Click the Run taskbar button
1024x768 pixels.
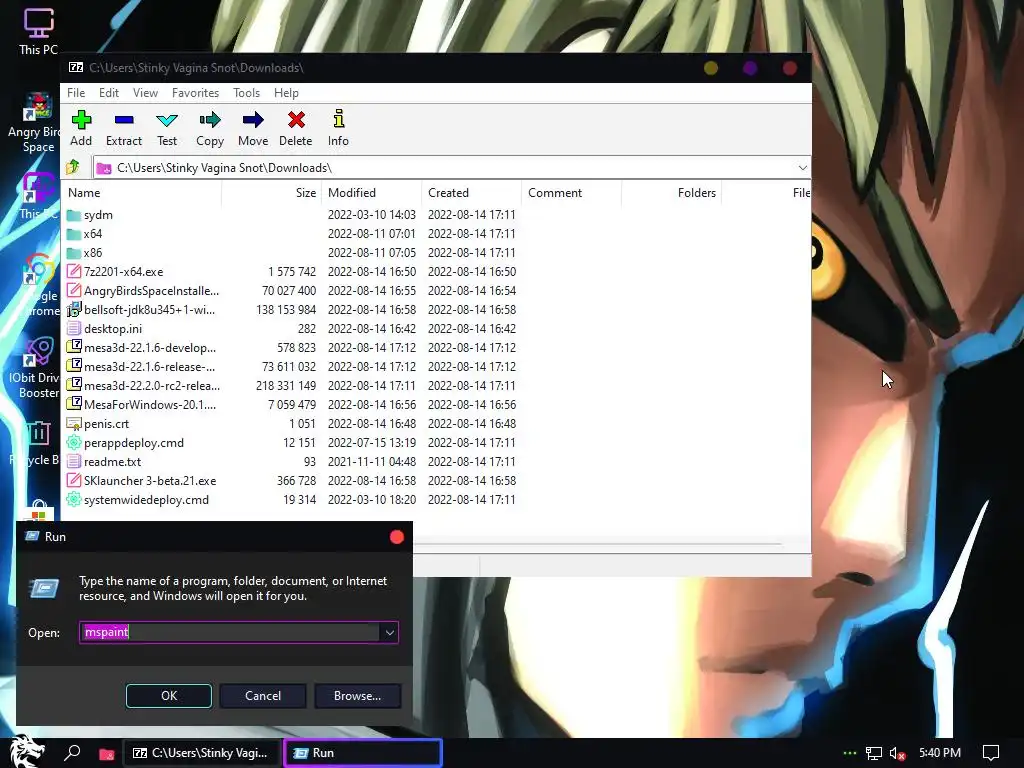pyautogui.click(x=363, y=753)
